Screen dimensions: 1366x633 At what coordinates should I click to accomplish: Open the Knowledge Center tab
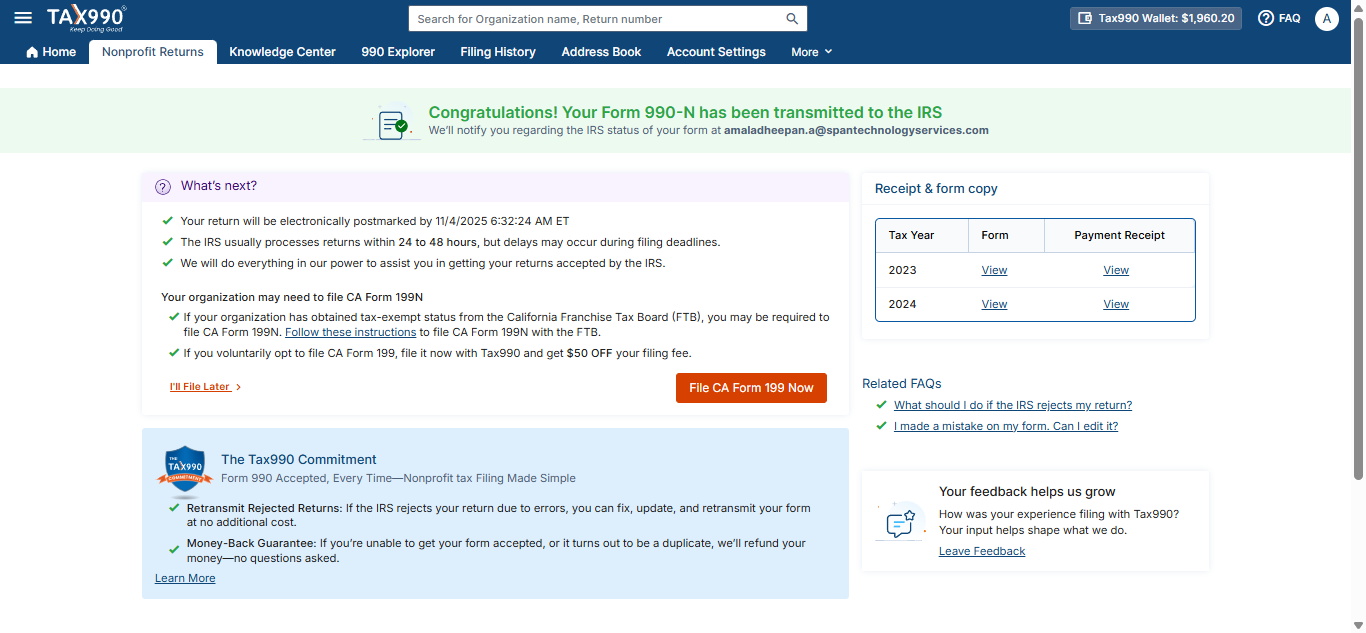click(x=283, y=52)
